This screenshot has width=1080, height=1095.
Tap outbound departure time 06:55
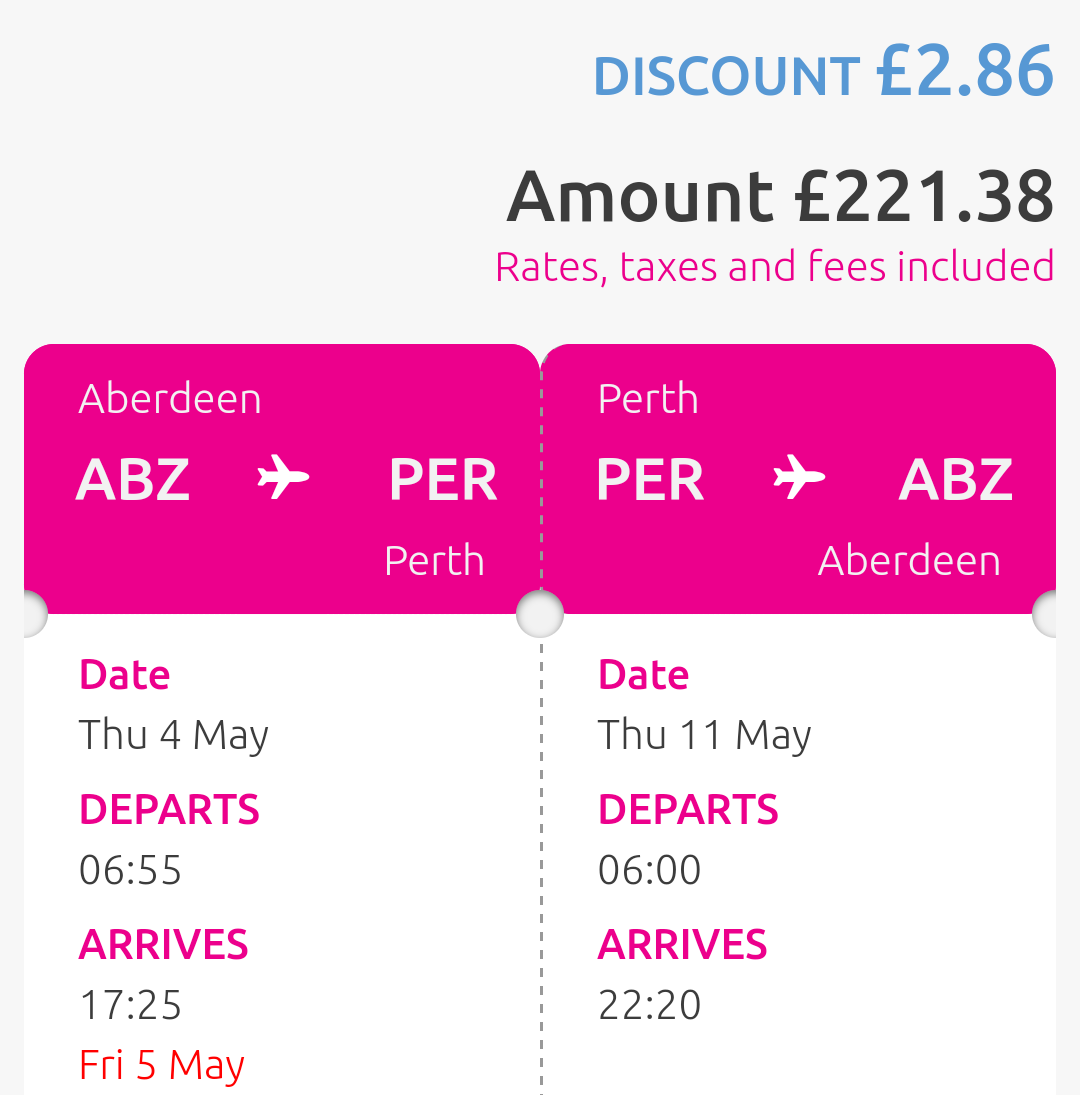pyautogui.click(x=131, y=870)
